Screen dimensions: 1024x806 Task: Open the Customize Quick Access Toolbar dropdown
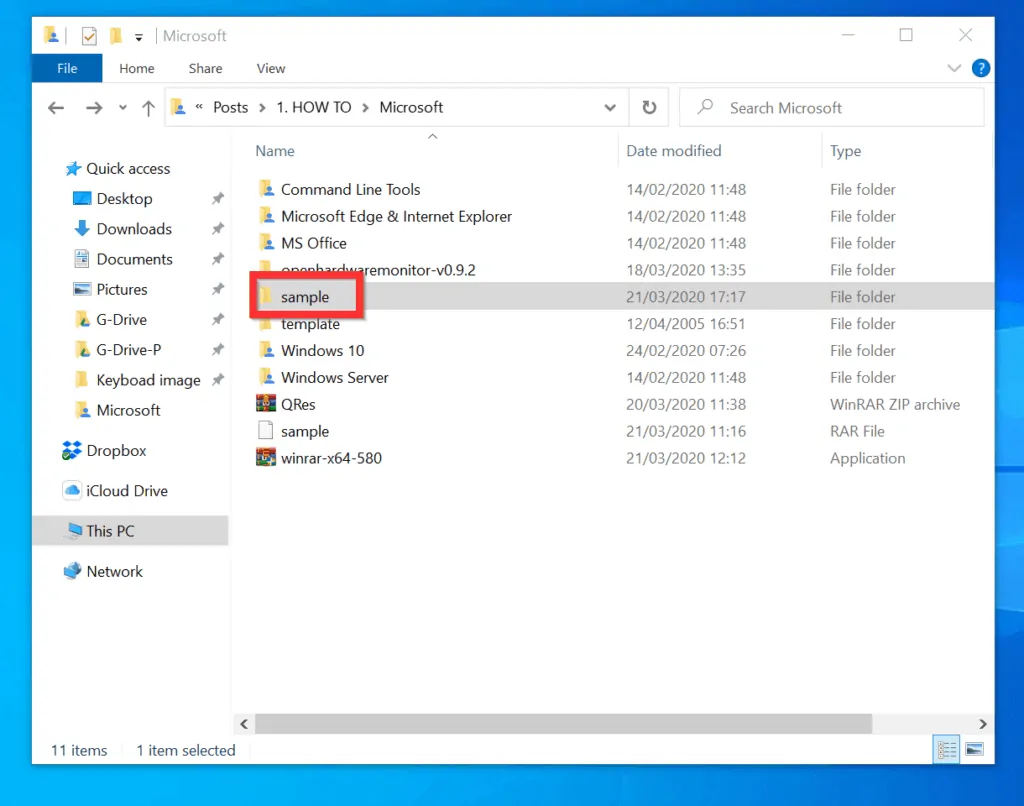pos(137,35)
